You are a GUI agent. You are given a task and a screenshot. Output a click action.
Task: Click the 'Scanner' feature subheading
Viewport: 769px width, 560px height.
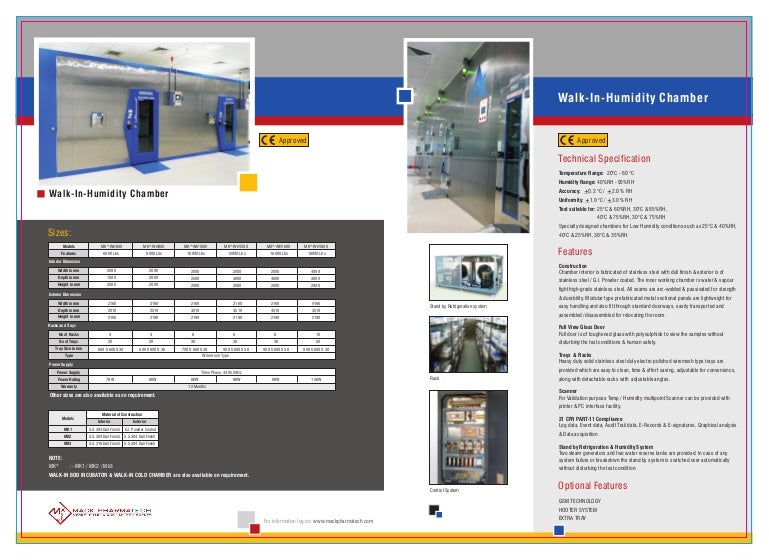coord(567,391)
